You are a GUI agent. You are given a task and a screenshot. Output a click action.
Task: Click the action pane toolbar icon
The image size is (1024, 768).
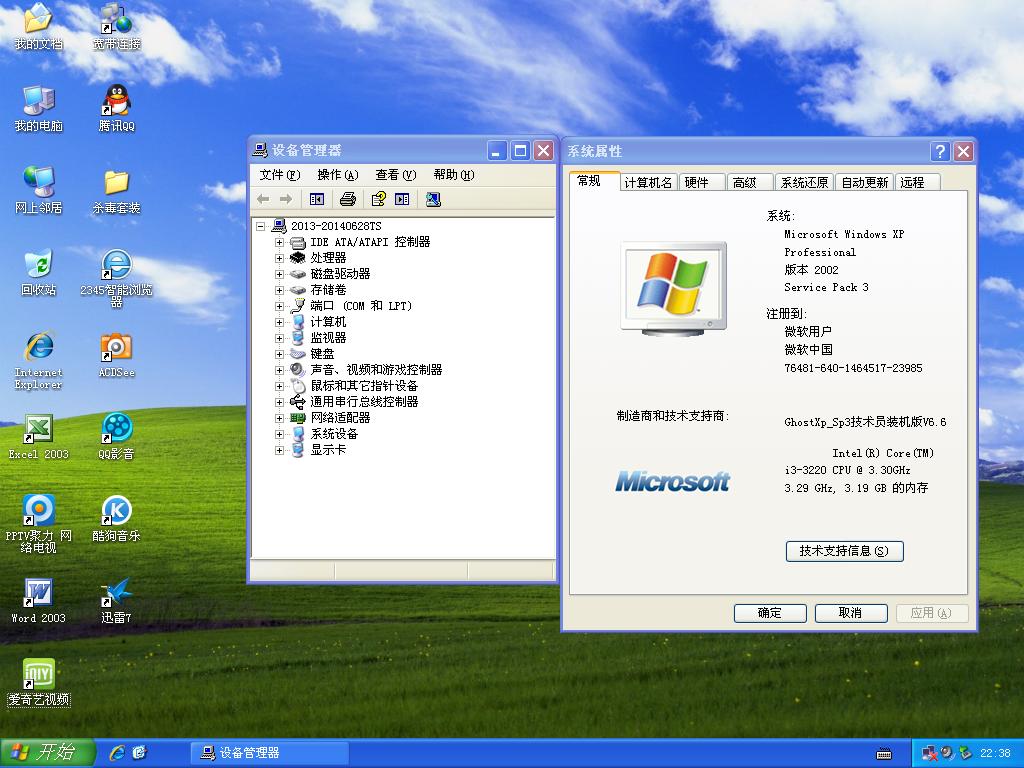click(402, 199)
